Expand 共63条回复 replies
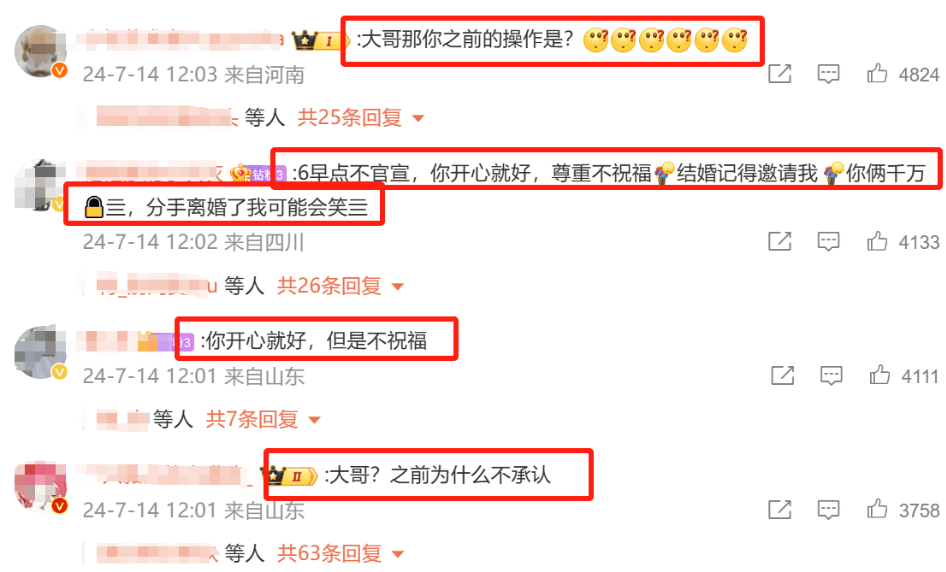This screenshot has height=572, width=946. [x=340, y=553]
